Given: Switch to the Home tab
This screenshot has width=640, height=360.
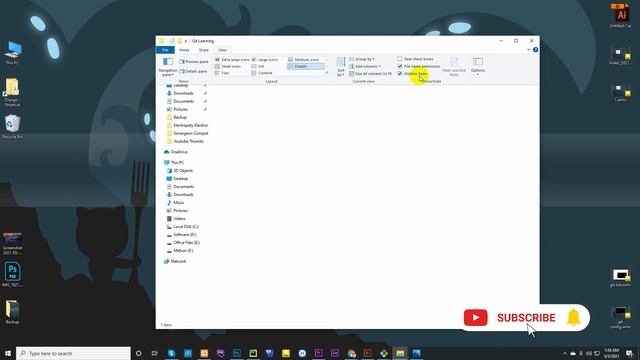Looking at the screenshot, I should click(184, 50).
